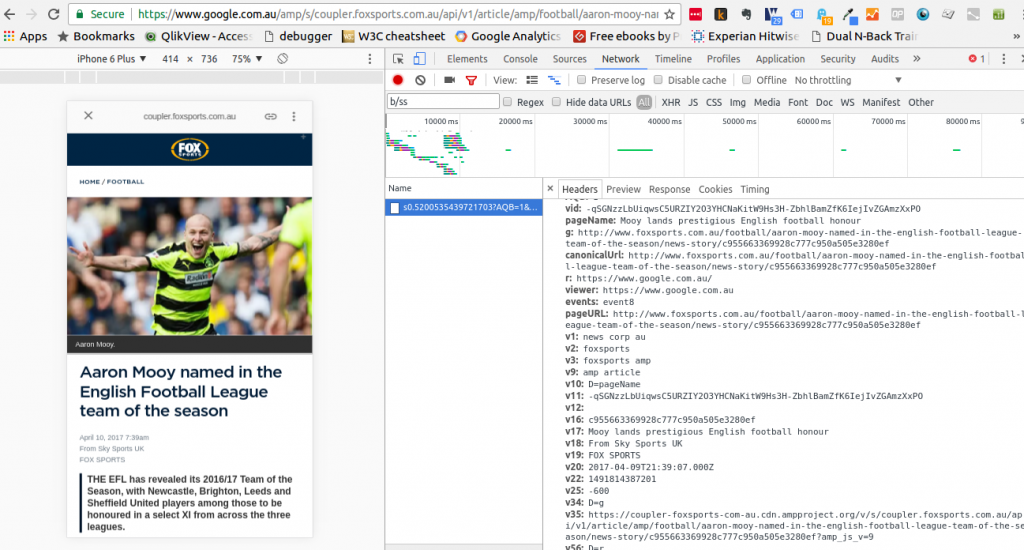Open the Apps grid shortcut
1024x550 pixels.
25,36
